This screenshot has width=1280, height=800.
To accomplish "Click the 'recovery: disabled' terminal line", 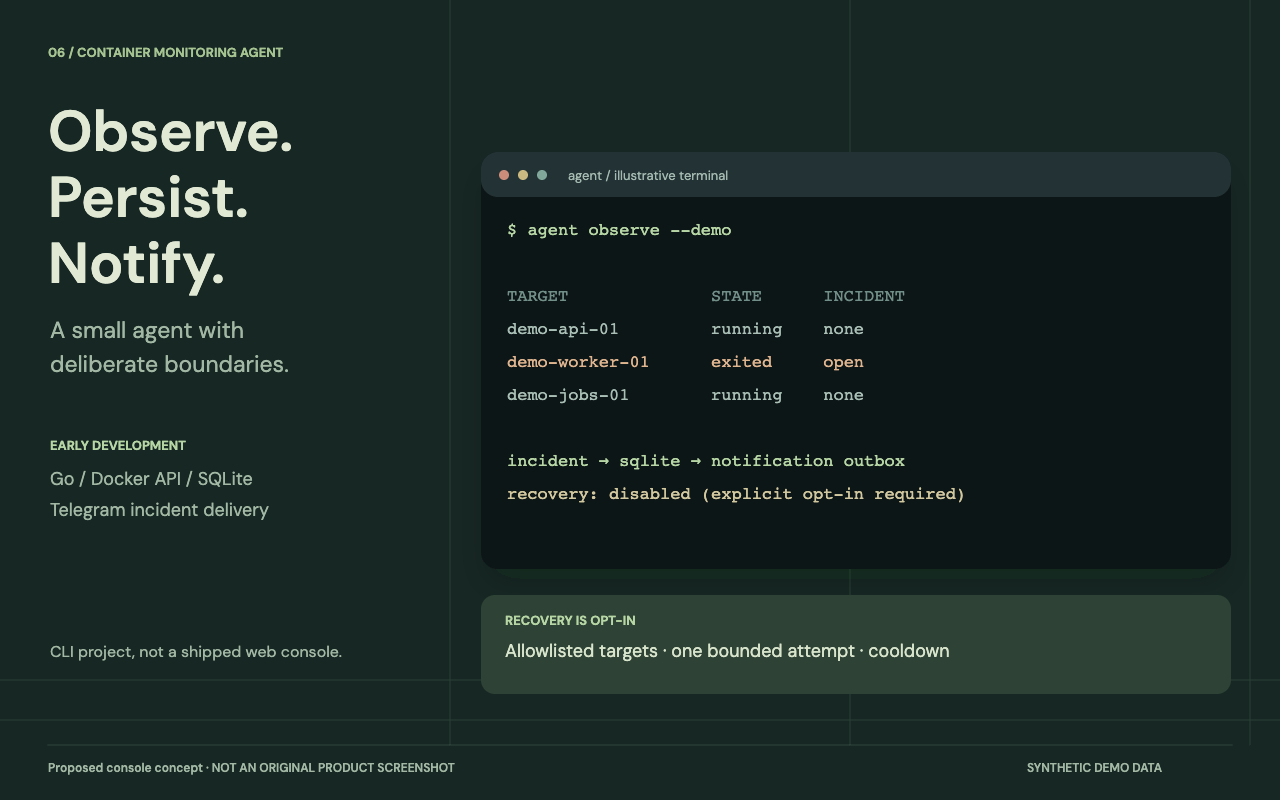I will (x=736, y=494).
